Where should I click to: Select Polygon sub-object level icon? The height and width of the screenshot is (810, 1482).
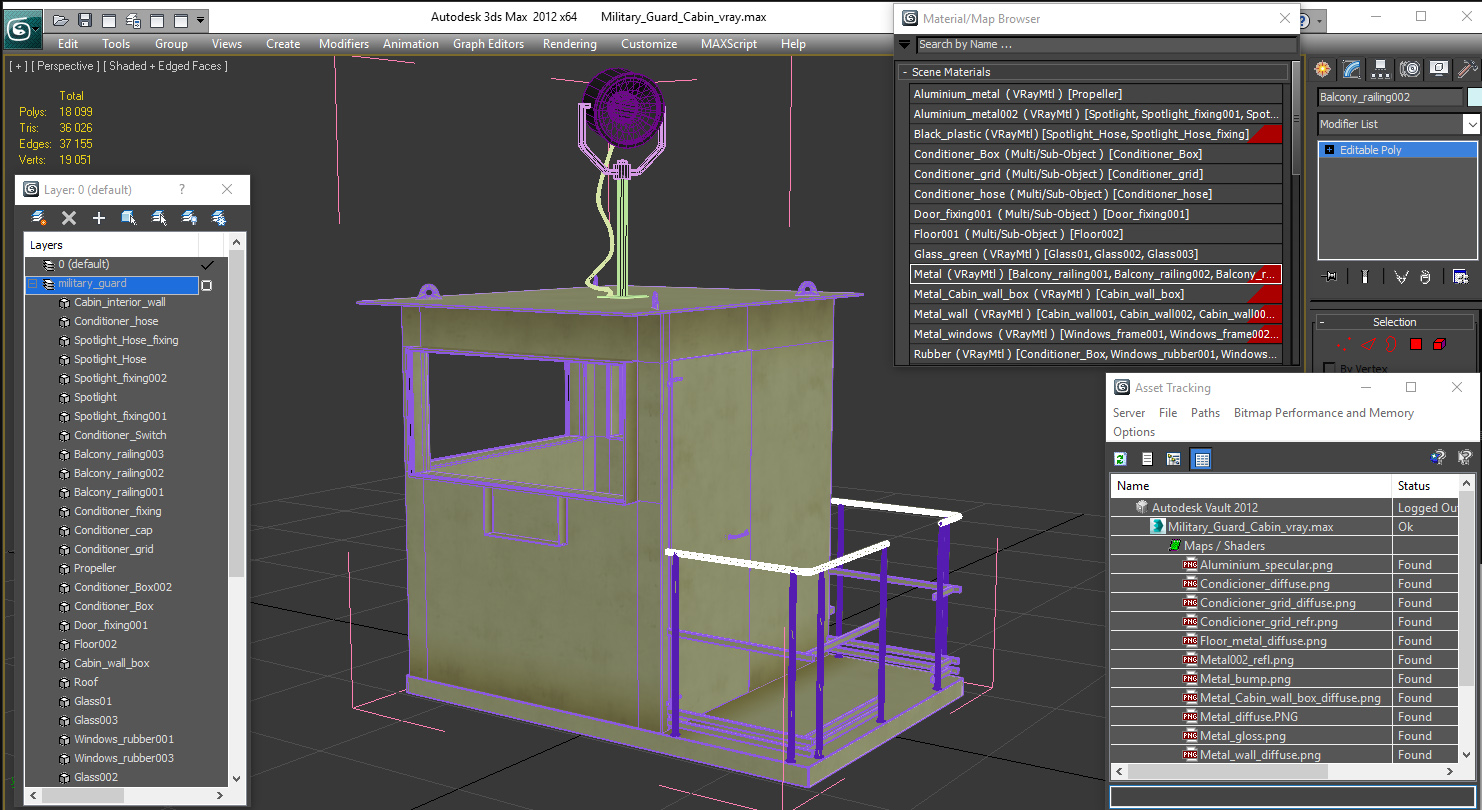point(1416,344)
